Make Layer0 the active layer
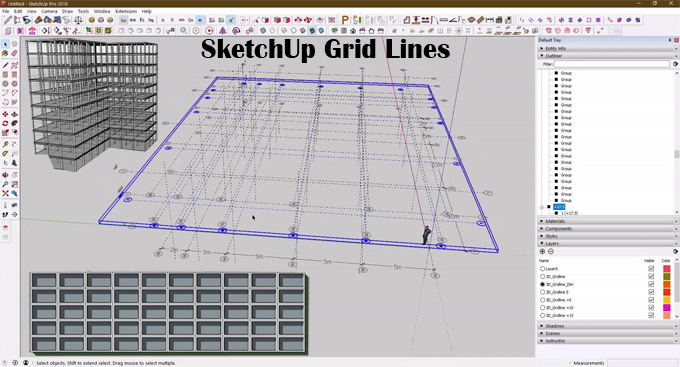The image size is (680, 367). [543, 269]
